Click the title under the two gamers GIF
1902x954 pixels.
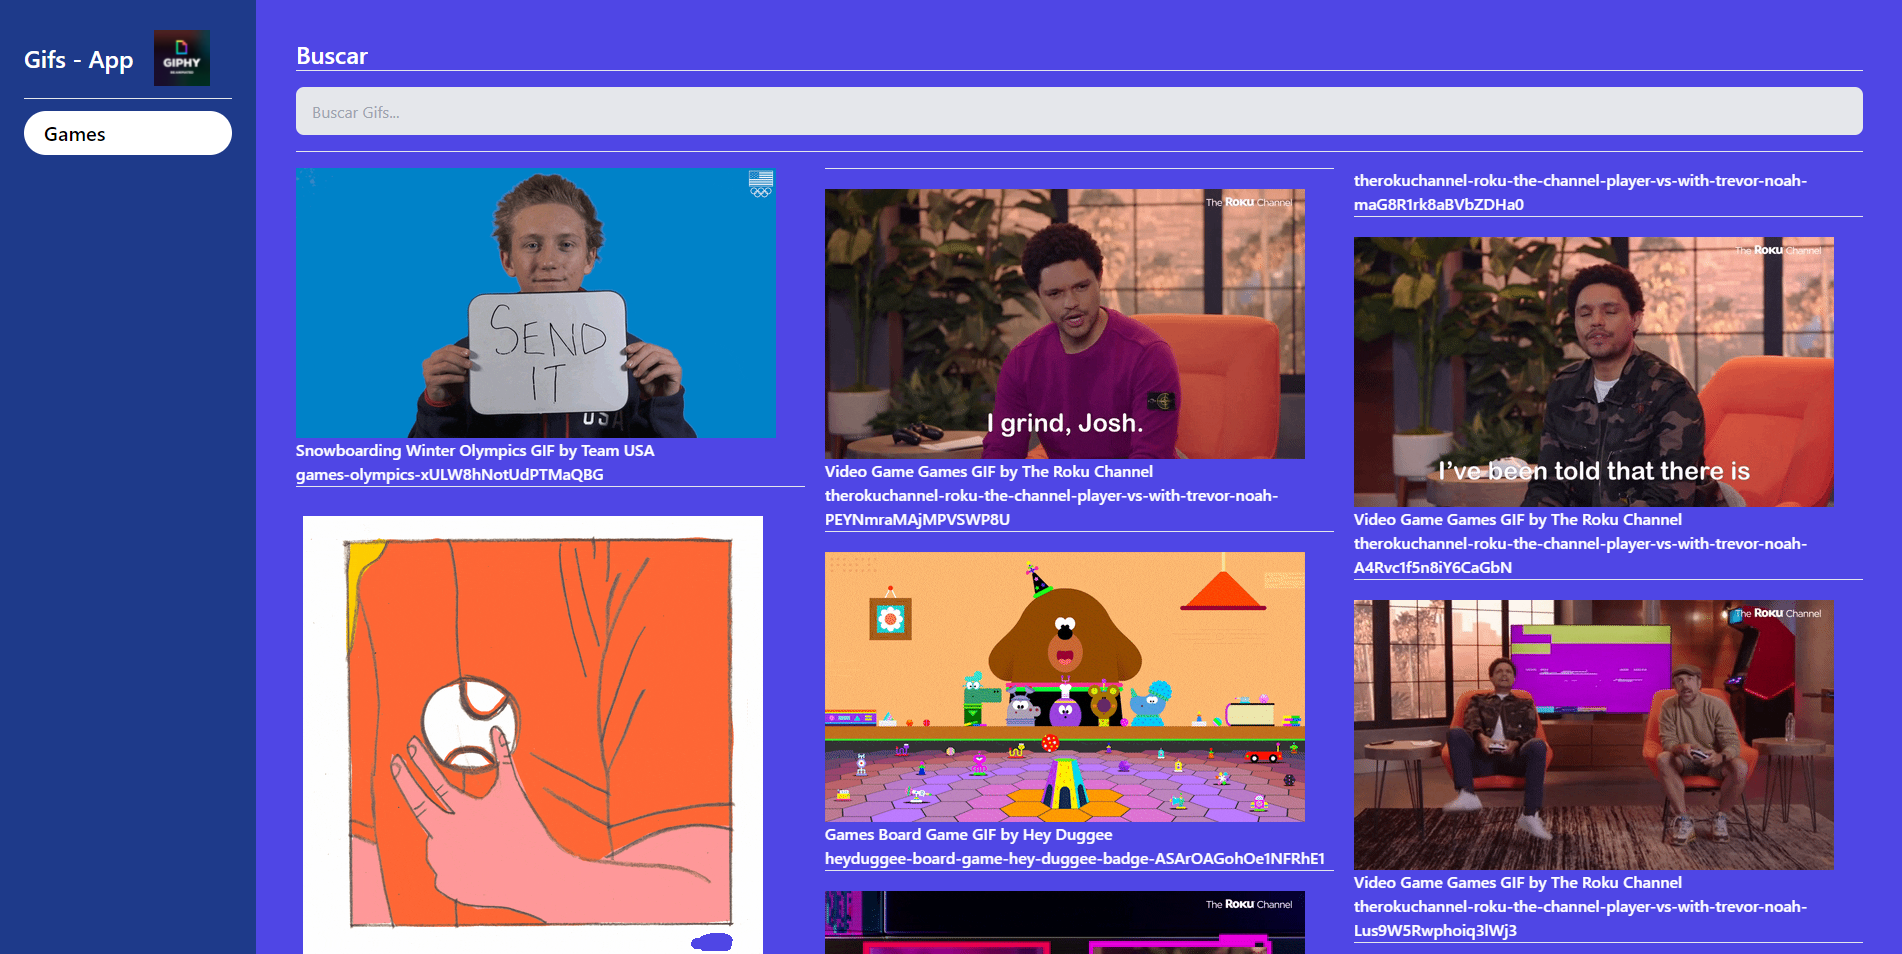point(1518,883)
